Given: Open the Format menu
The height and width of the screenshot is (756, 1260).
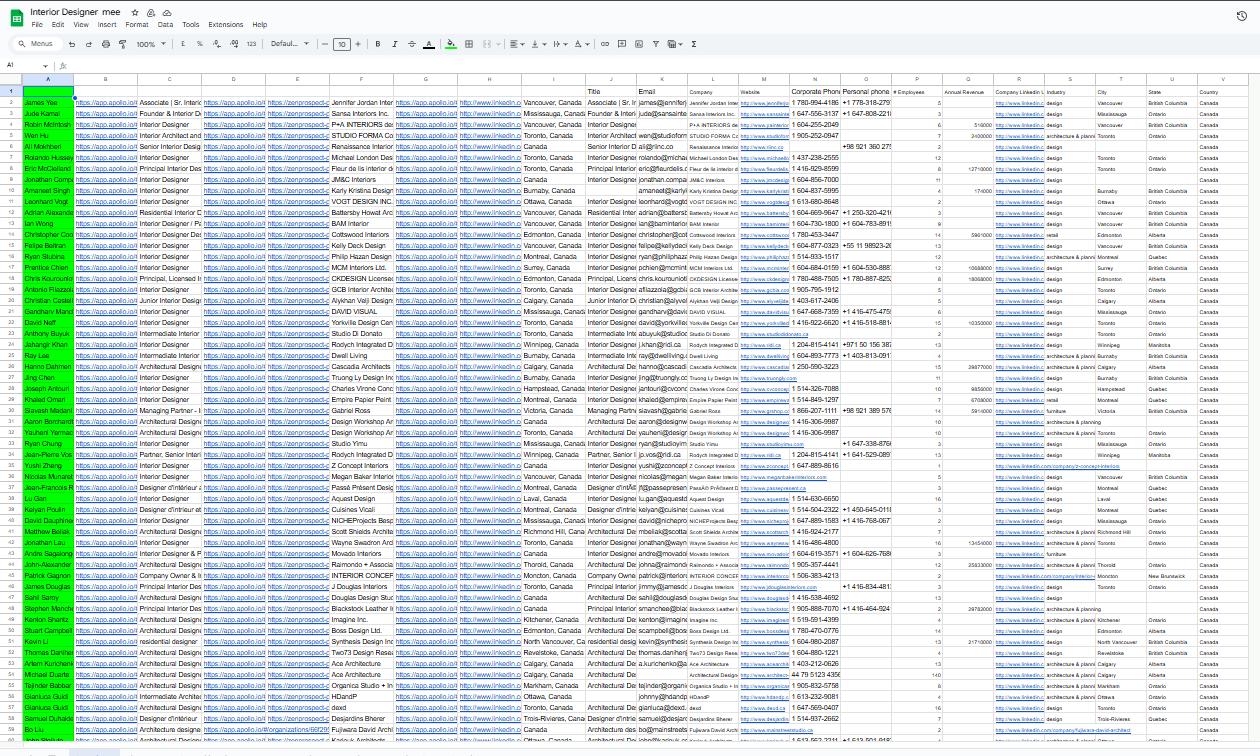Looking at the screenshot, I should click(137, 24).
